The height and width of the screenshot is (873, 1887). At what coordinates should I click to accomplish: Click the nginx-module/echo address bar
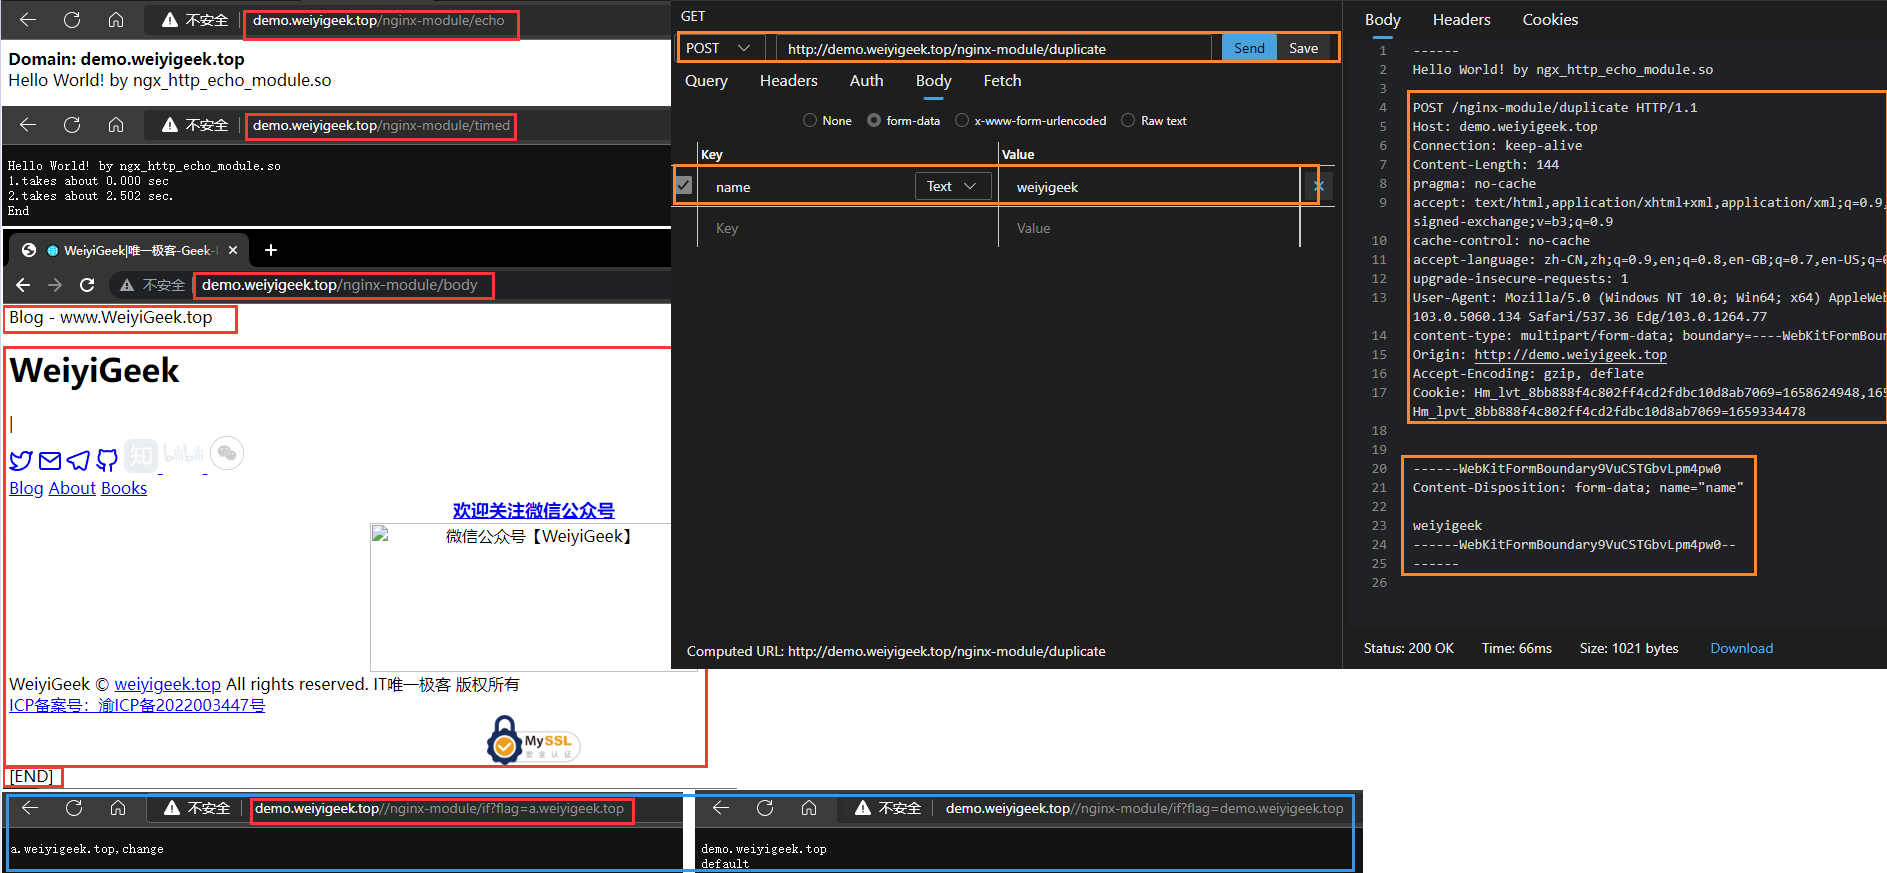coord(381,20)
